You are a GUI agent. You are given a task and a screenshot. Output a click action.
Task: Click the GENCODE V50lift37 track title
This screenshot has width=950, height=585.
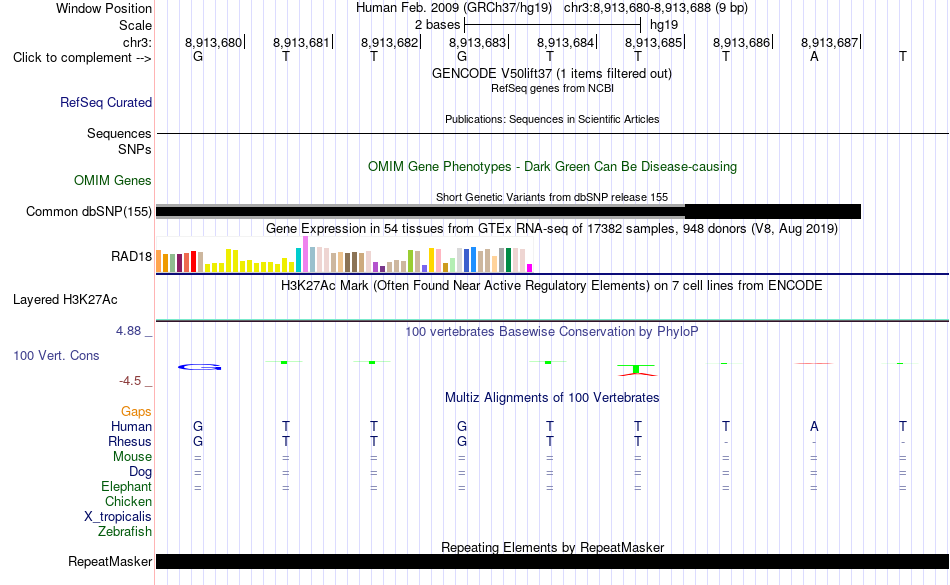coord(552,73)
